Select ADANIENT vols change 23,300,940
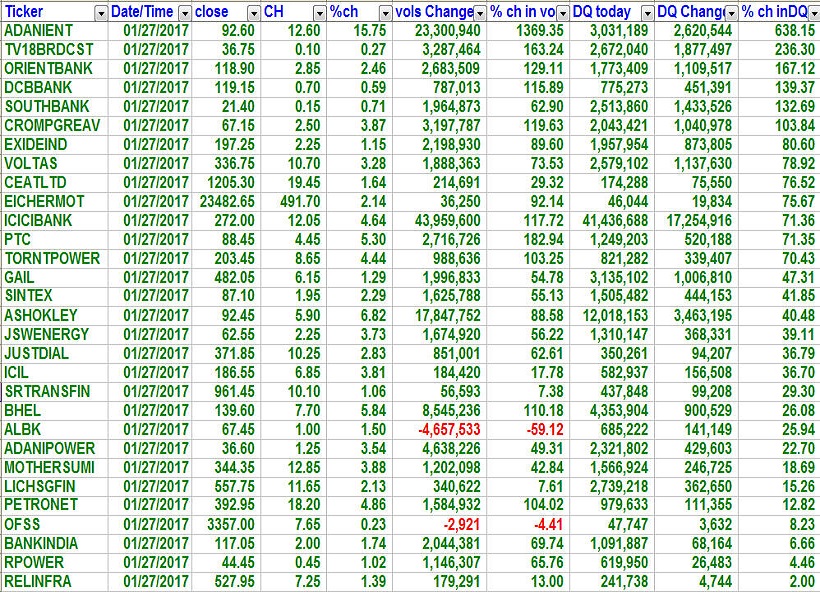Image resolution: width=820 pixels, height=592 pixels. (448, 30)
